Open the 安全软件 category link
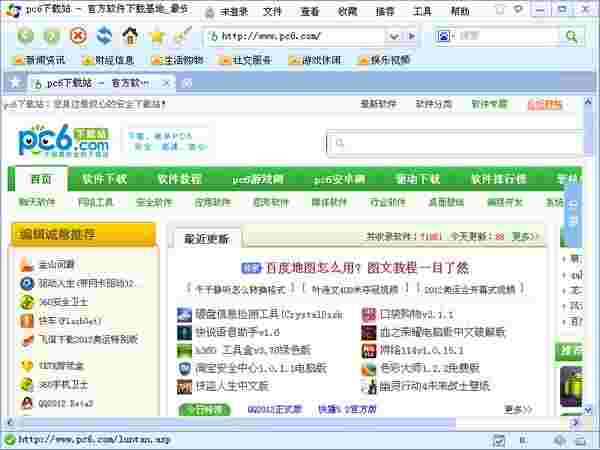The image size is (600, 450). (x=154, y=202)
